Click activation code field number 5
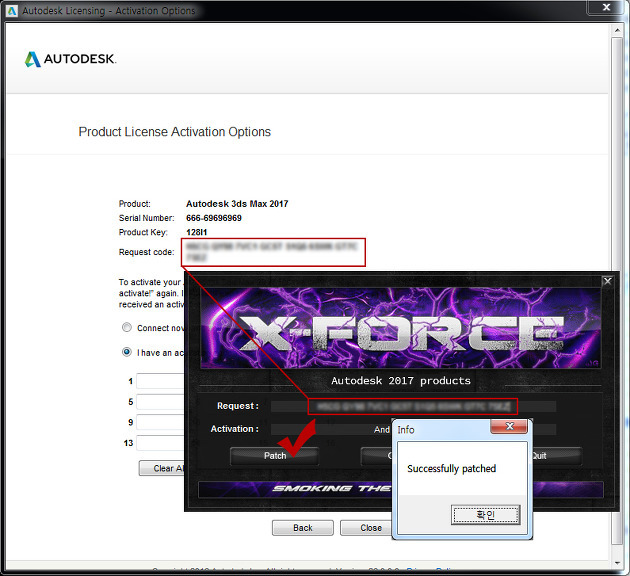The height and width of the screenshot is (576, 630). [160, 402]
